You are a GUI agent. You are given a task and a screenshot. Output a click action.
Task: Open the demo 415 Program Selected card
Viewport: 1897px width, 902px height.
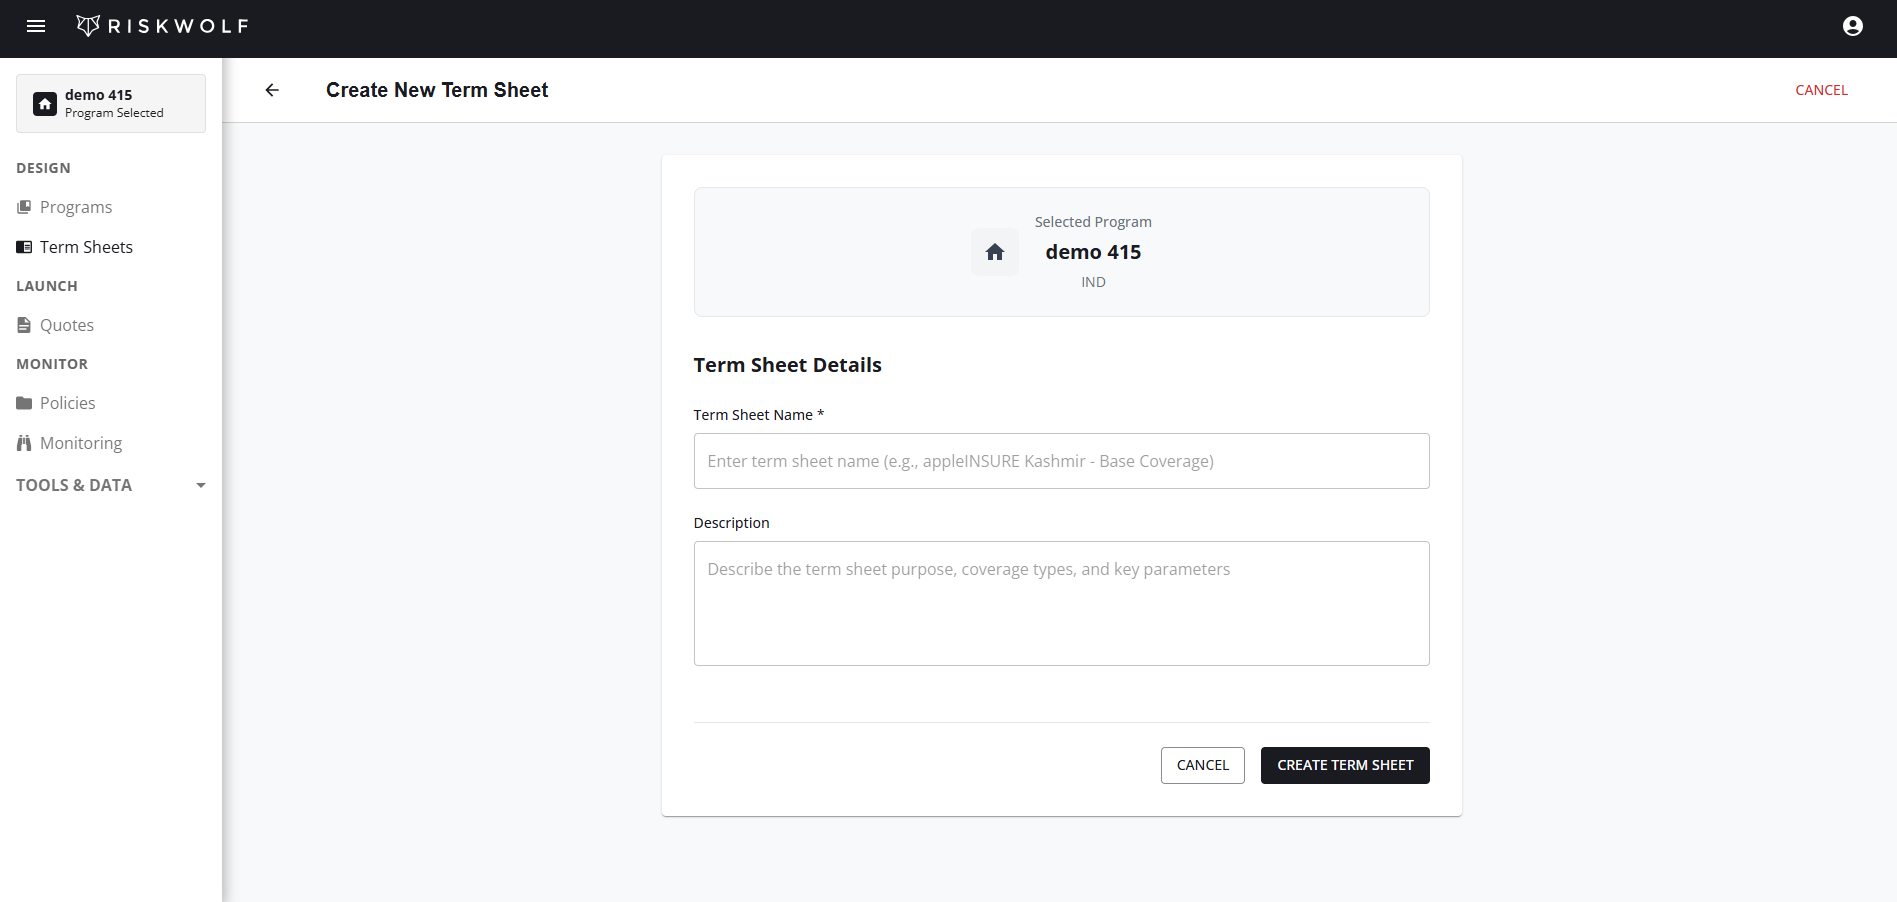pyautogui.click(x=110, y=103)
